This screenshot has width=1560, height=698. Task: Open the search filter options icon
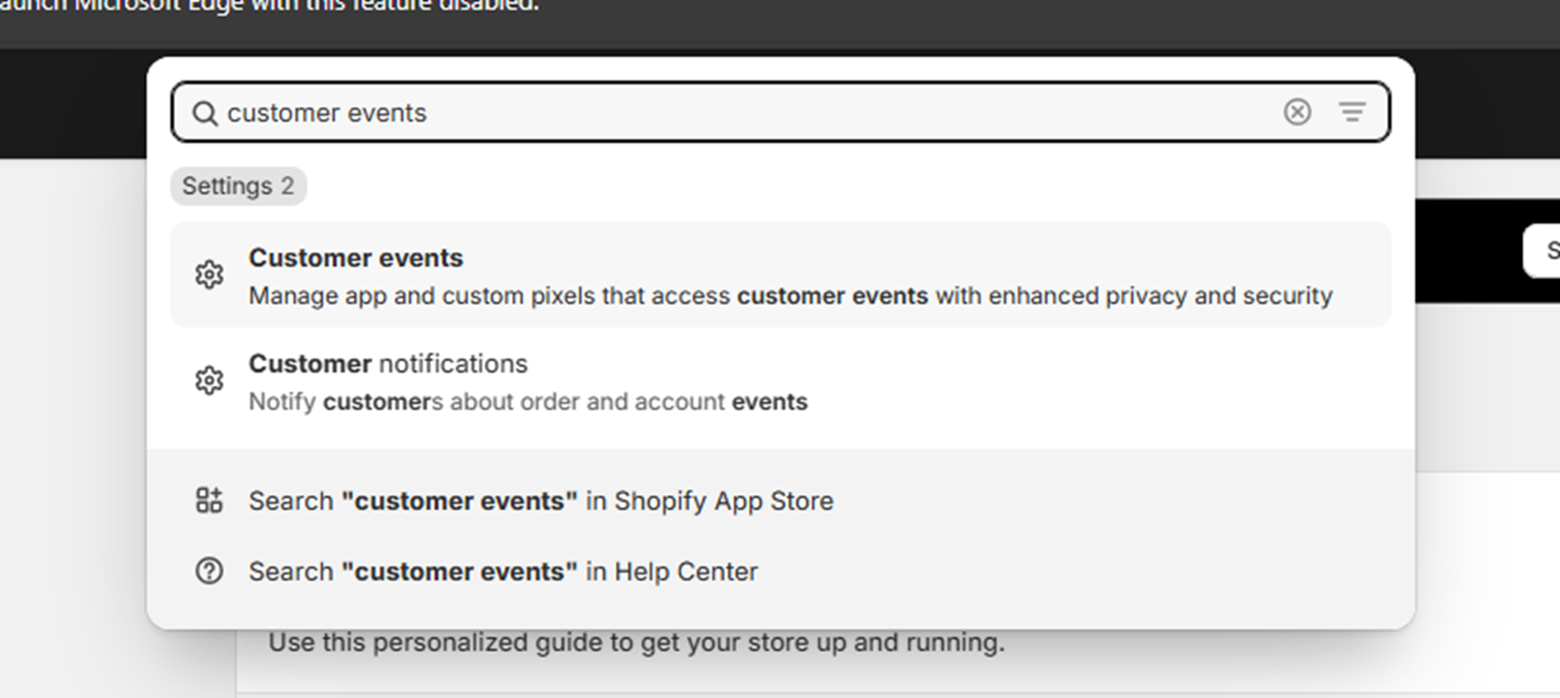coord(1352,112)
